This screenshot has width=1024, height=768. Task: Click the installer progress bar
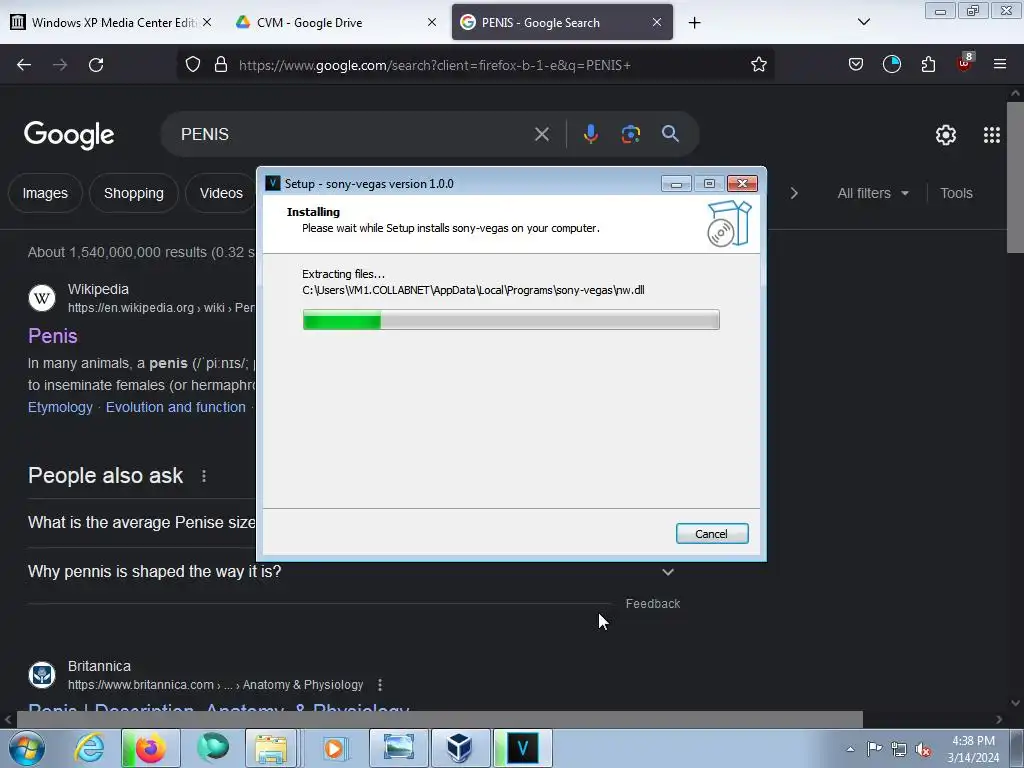[x=511, y=320]
